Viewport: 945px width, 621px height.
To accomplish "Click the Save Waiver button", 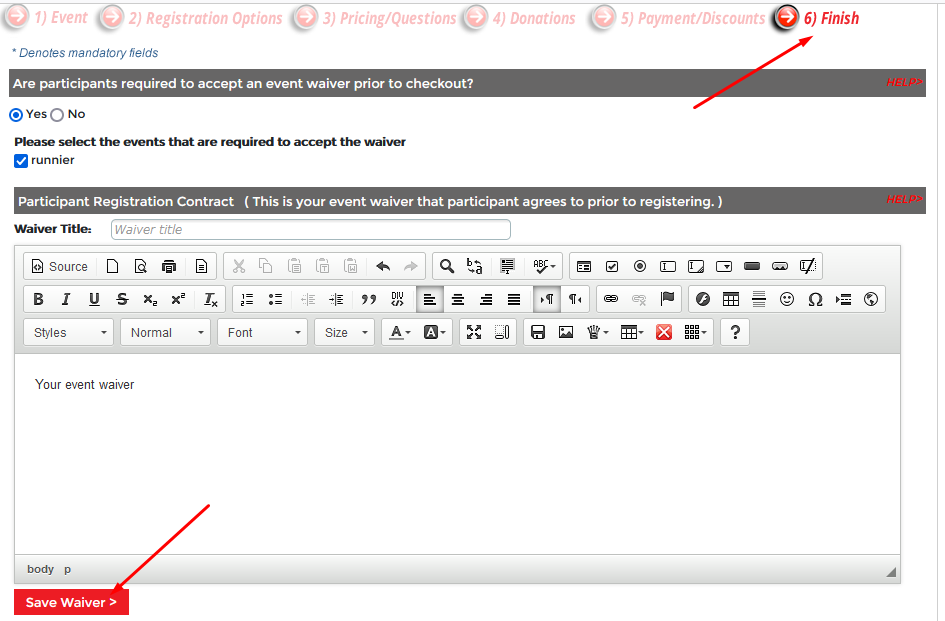I will pos(71,602).
